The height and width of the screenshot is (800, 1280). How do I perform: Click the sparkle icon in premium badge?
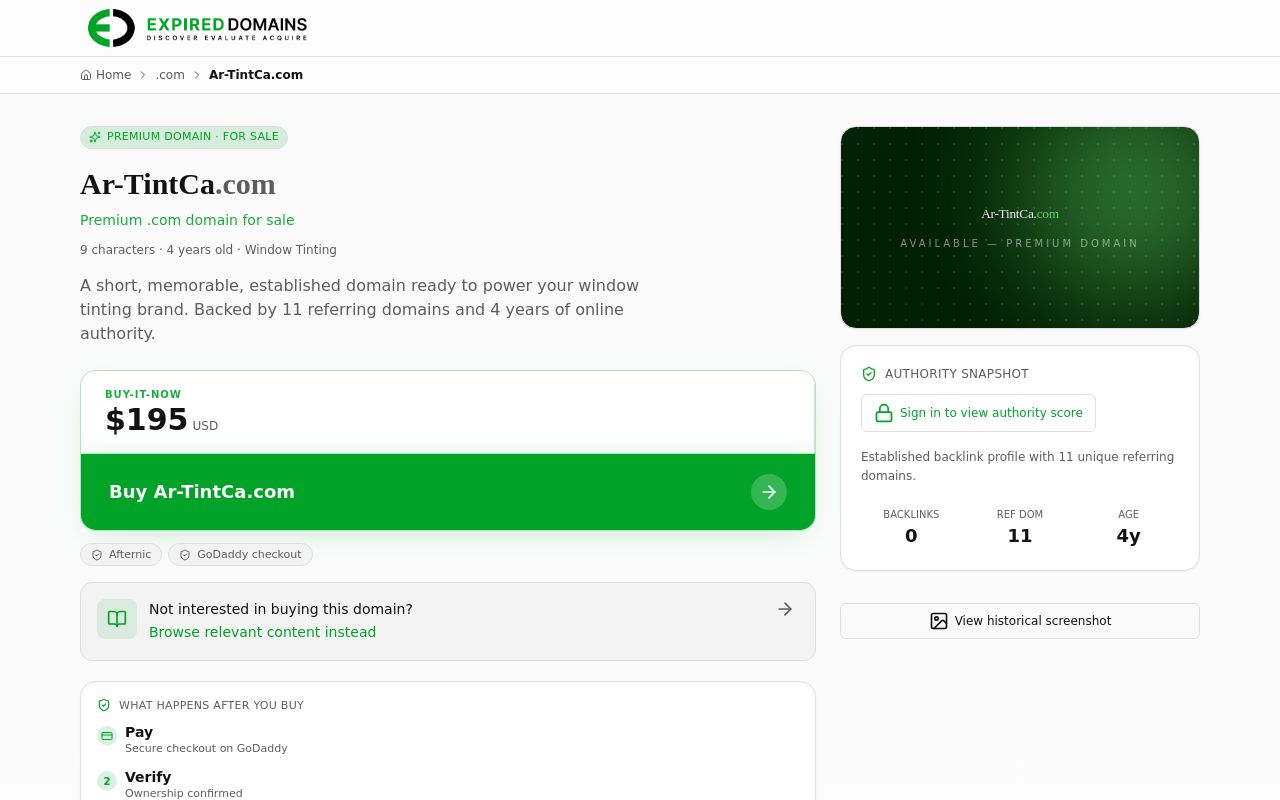tap(95, 137)
